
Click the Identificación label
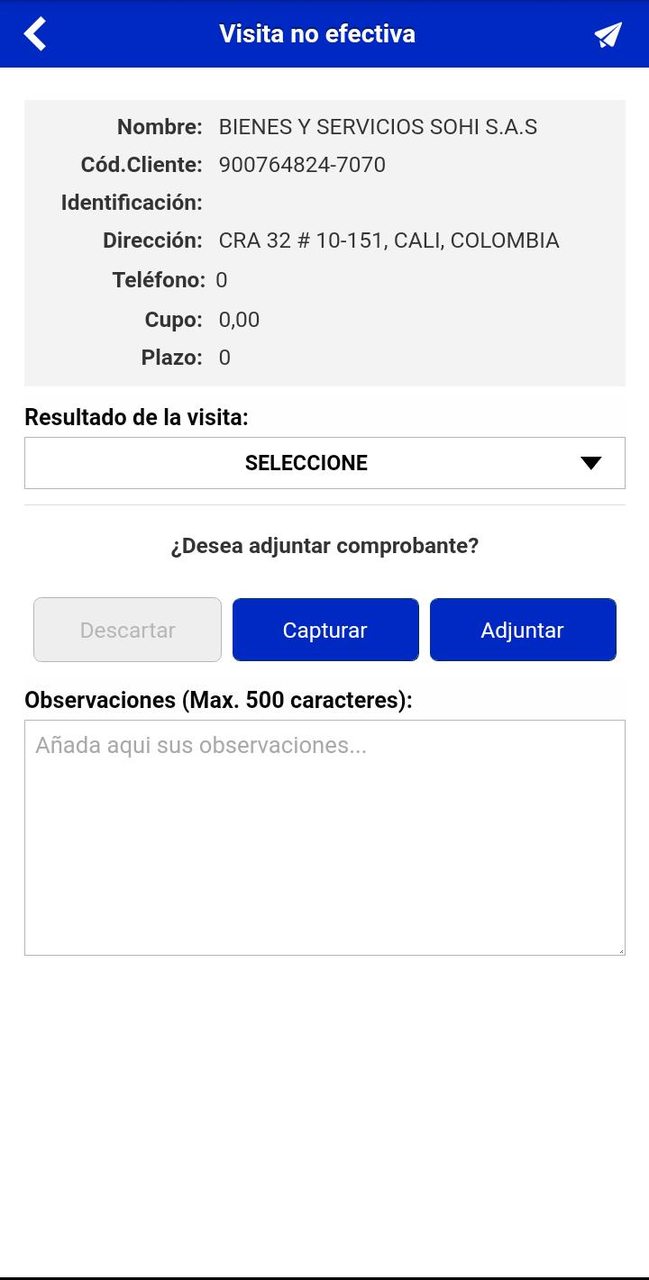[x=132, y=203]
